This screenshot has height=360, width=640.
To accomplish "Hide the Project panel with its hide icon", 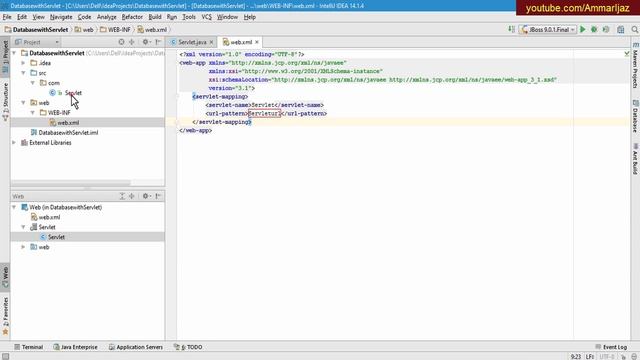I will [158, 42].
